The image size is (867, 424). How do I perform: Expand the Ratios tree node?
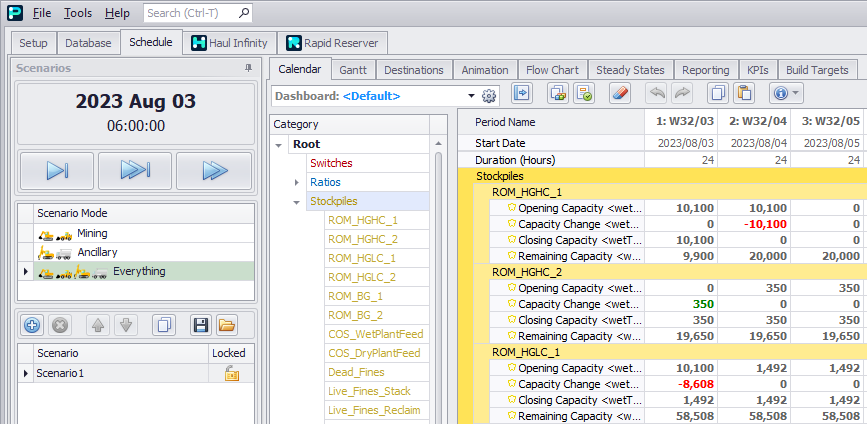297,182
